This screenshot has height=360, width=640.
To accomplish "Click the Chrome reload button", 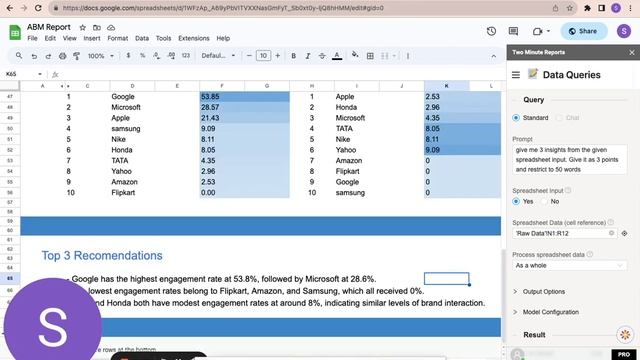I will pos(38,8).
